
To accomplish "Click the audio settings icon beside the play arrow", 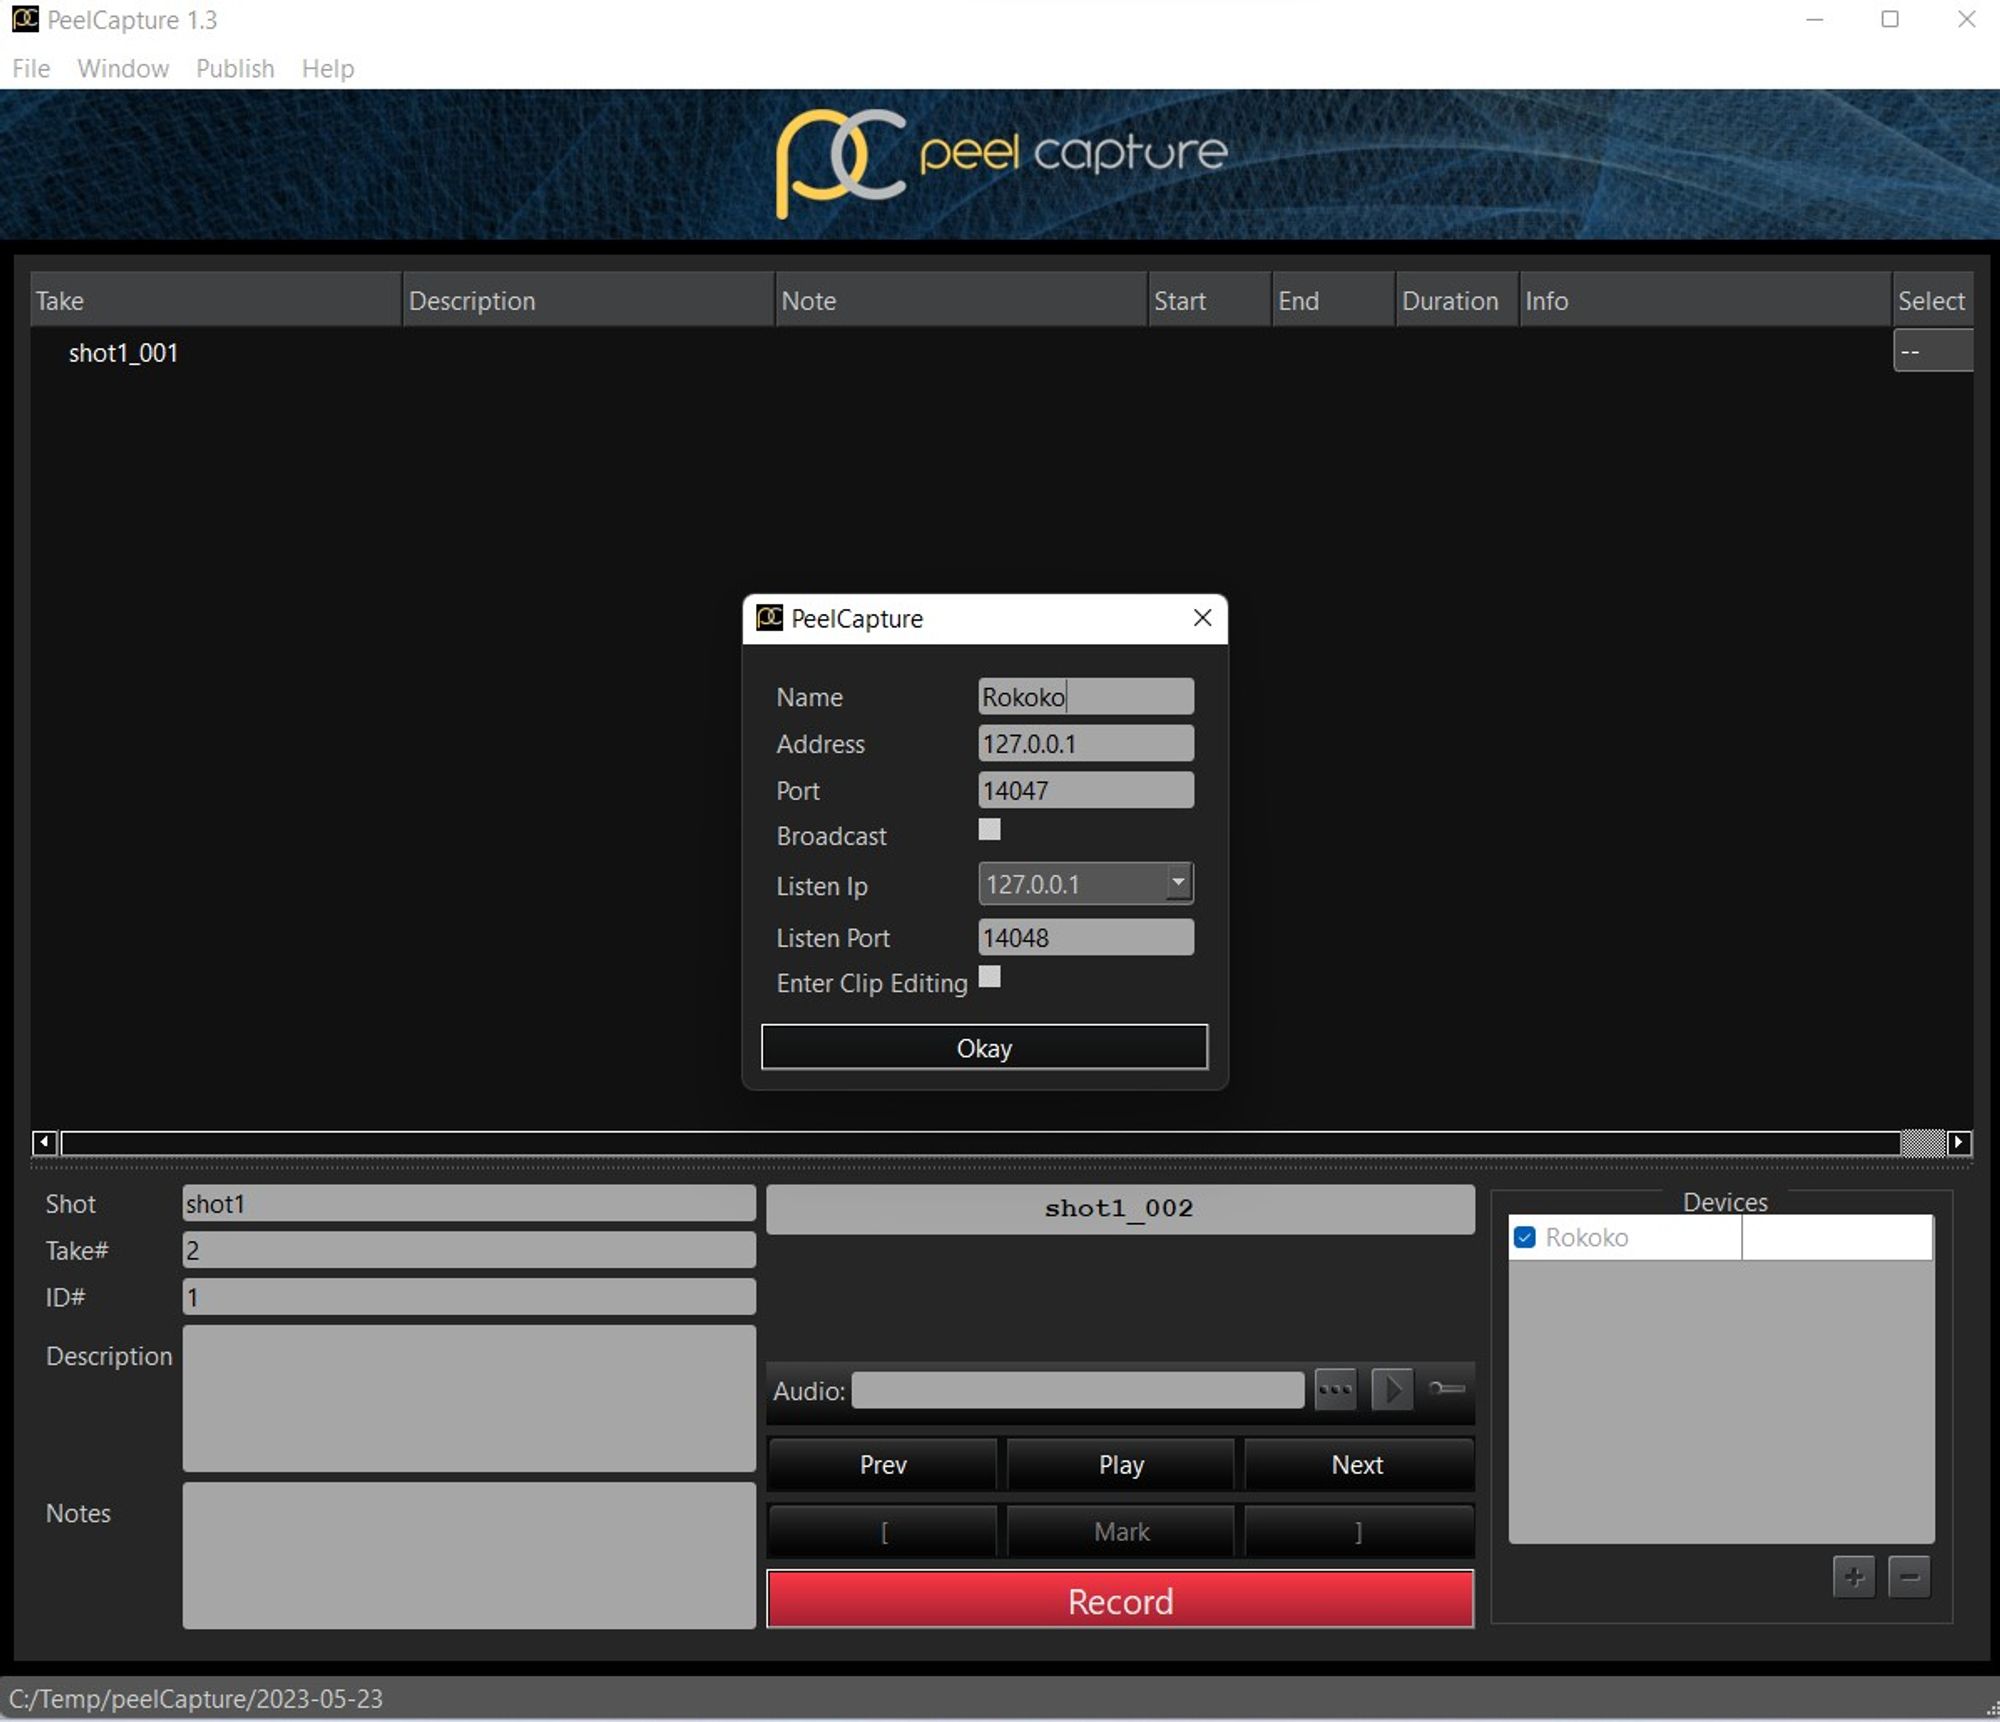I will 1446,1388.
